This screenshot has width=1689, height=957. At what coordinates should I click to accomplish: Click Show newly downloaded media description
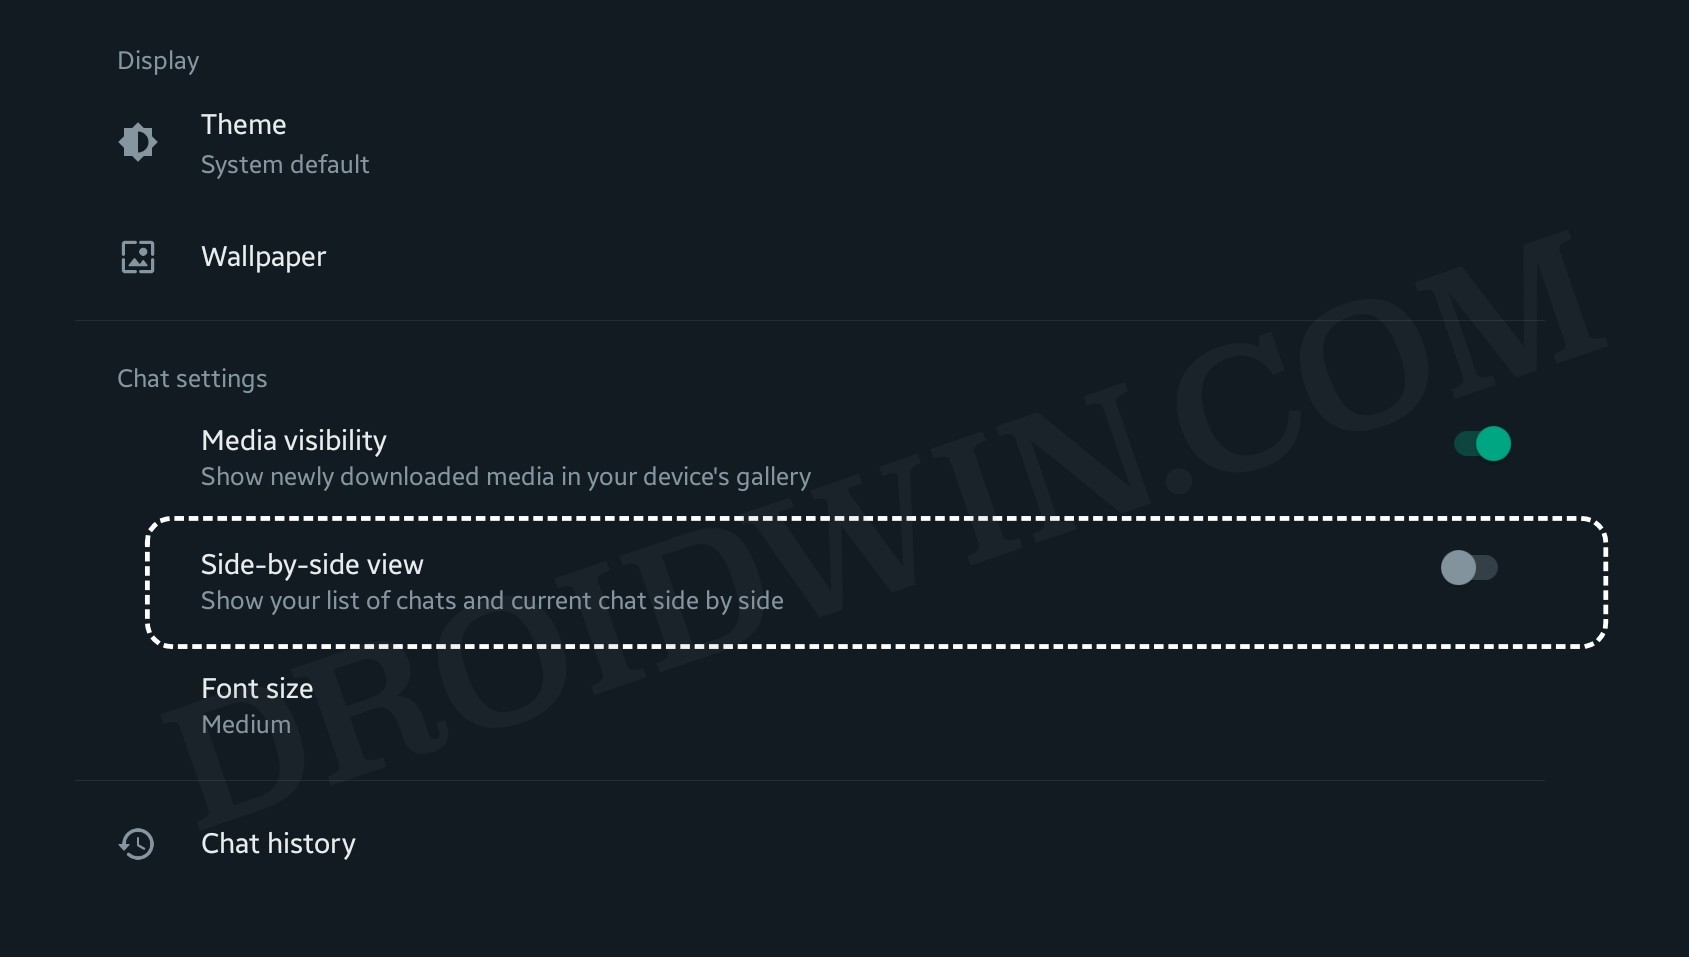[506, 477]
